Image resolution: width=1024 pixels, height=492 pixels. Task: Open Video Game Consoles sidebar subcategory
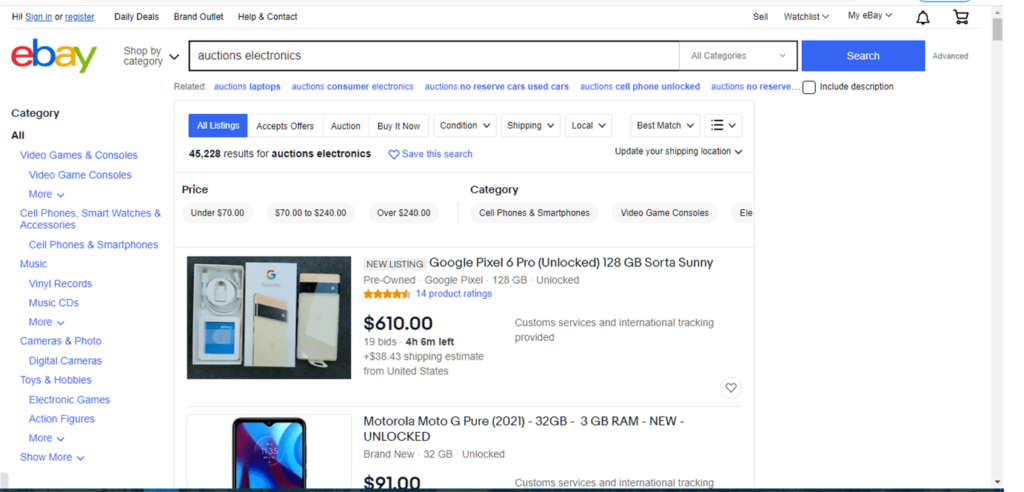tap(80, 175)
